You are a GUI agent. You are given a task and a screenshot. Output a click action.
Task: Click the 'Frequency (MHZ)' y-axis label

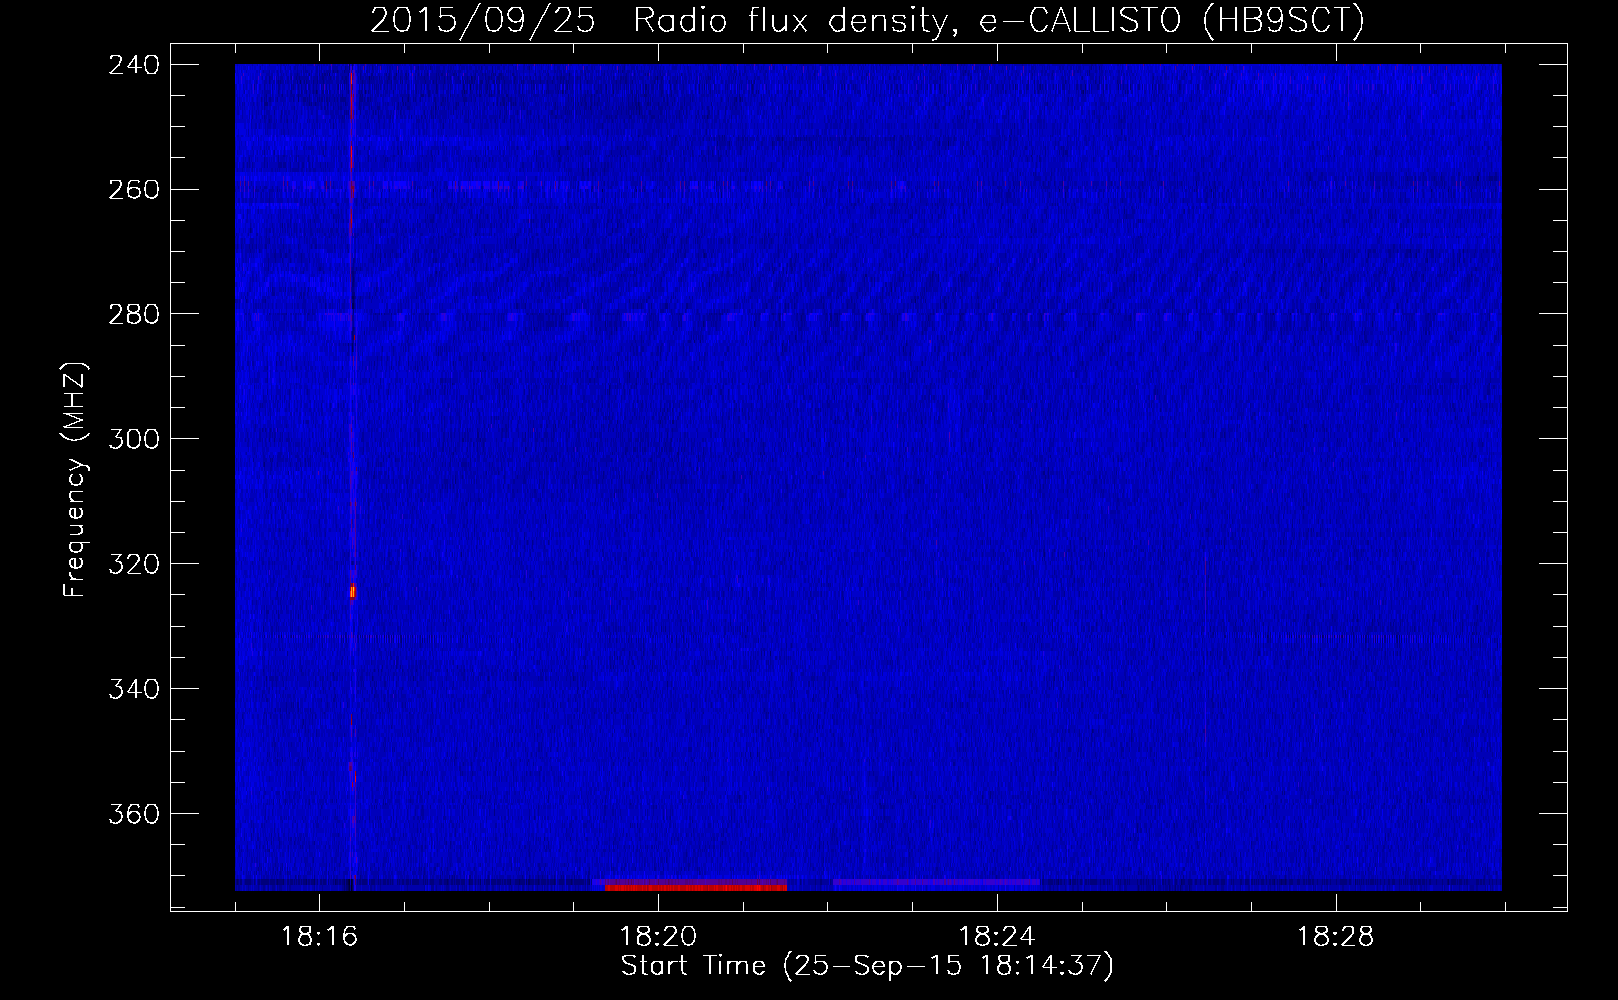click(75, 479)
